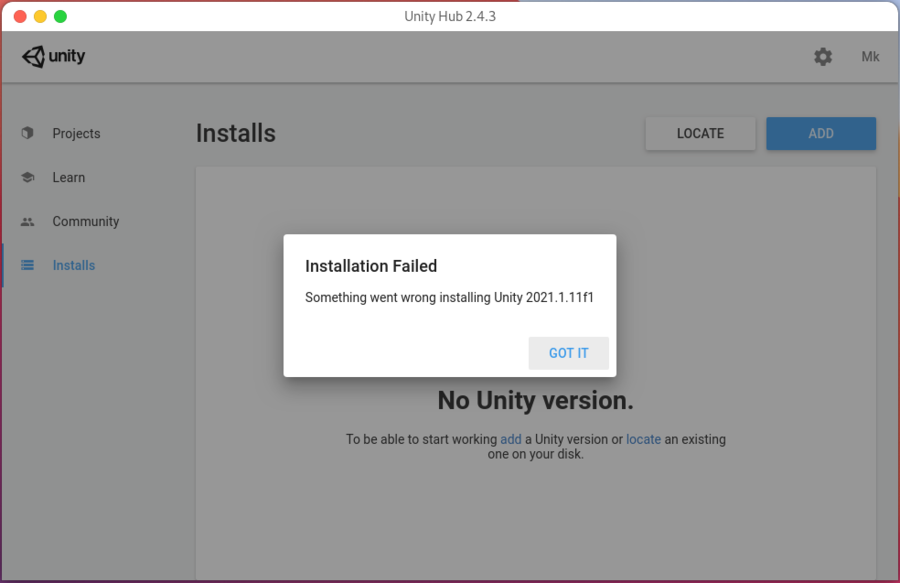Viewport: 900px width, 583px height.
Task: Click the Installs list icon
Action: [x=28, y=265]
